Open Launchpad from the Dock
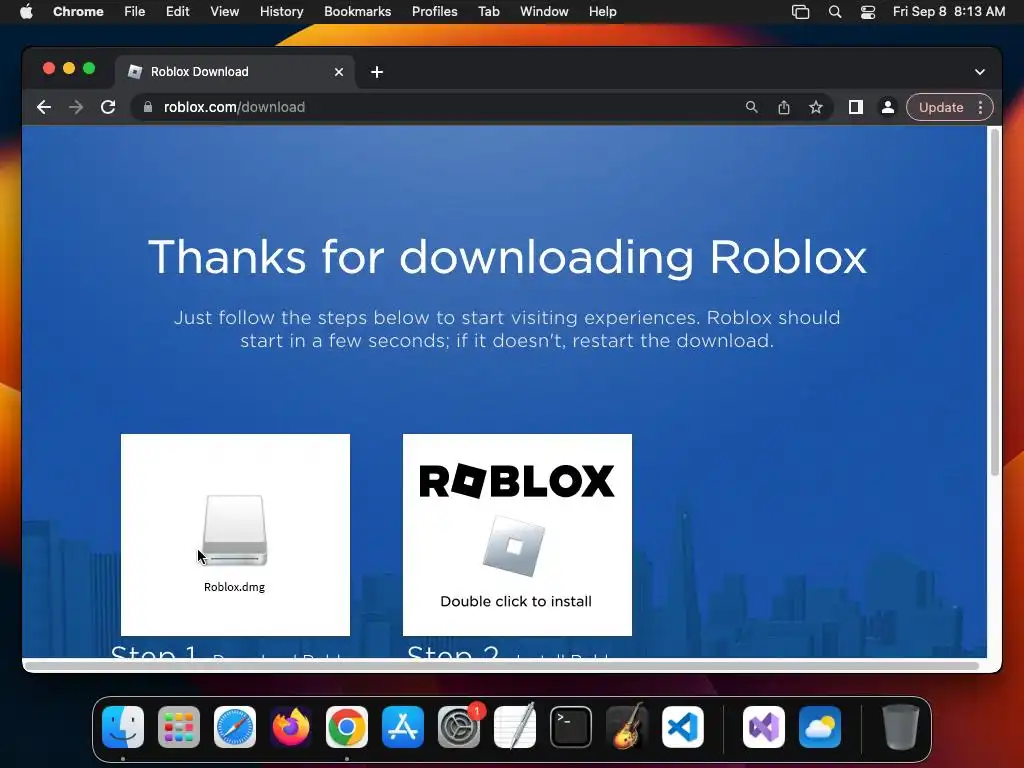The height and width of the screenshot is (768, 1024). [x=179, y=727]
